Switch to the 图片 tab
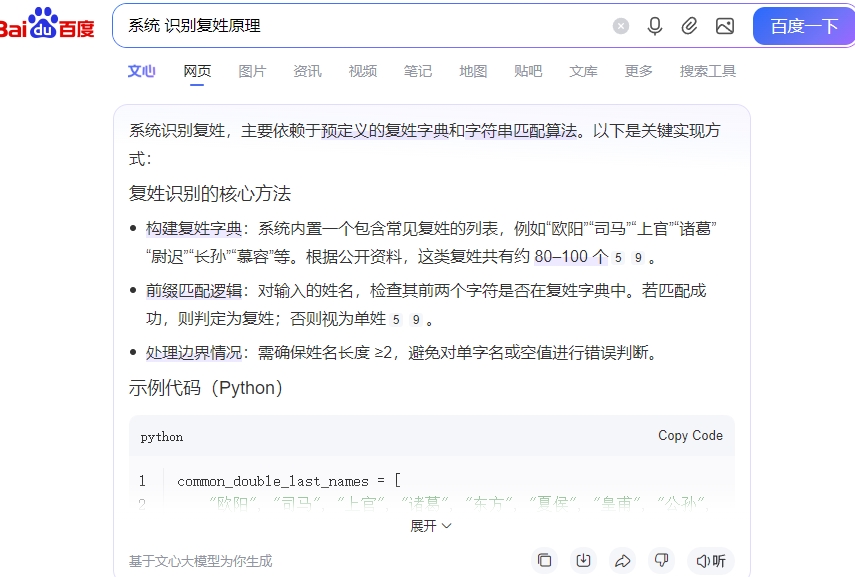855x577 pixels. click(252, 71)
